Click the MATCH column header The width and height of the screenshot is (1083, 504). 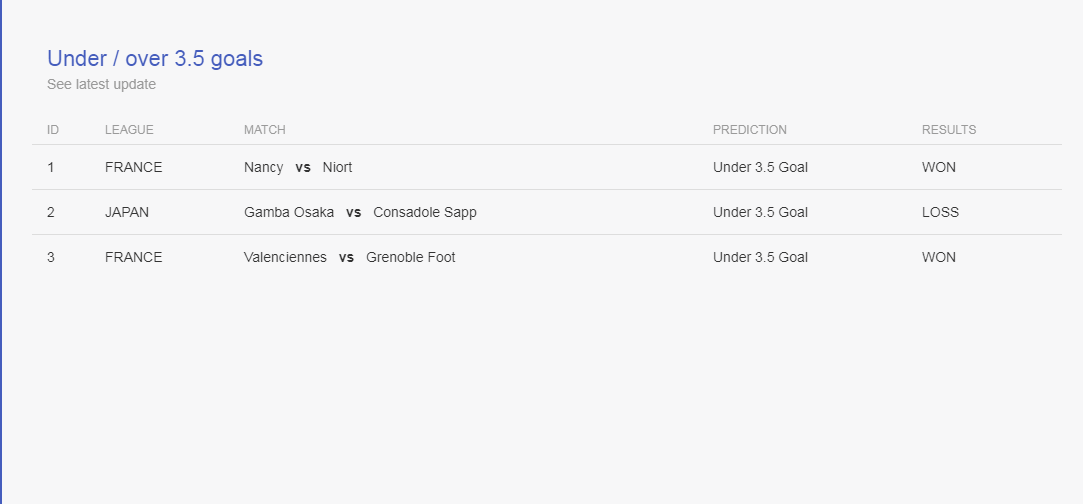(265, 130)
